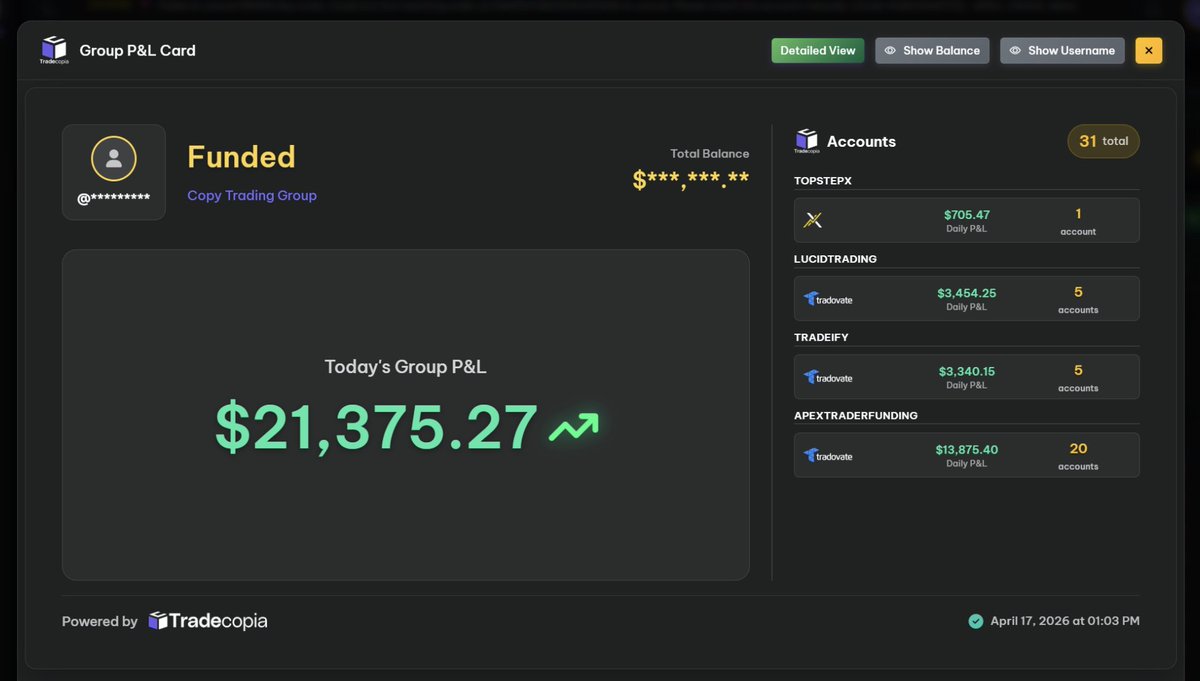The image size is (1200, 681).
Task: Click the TOPSTEPX section label
Action: click(823, 181)
